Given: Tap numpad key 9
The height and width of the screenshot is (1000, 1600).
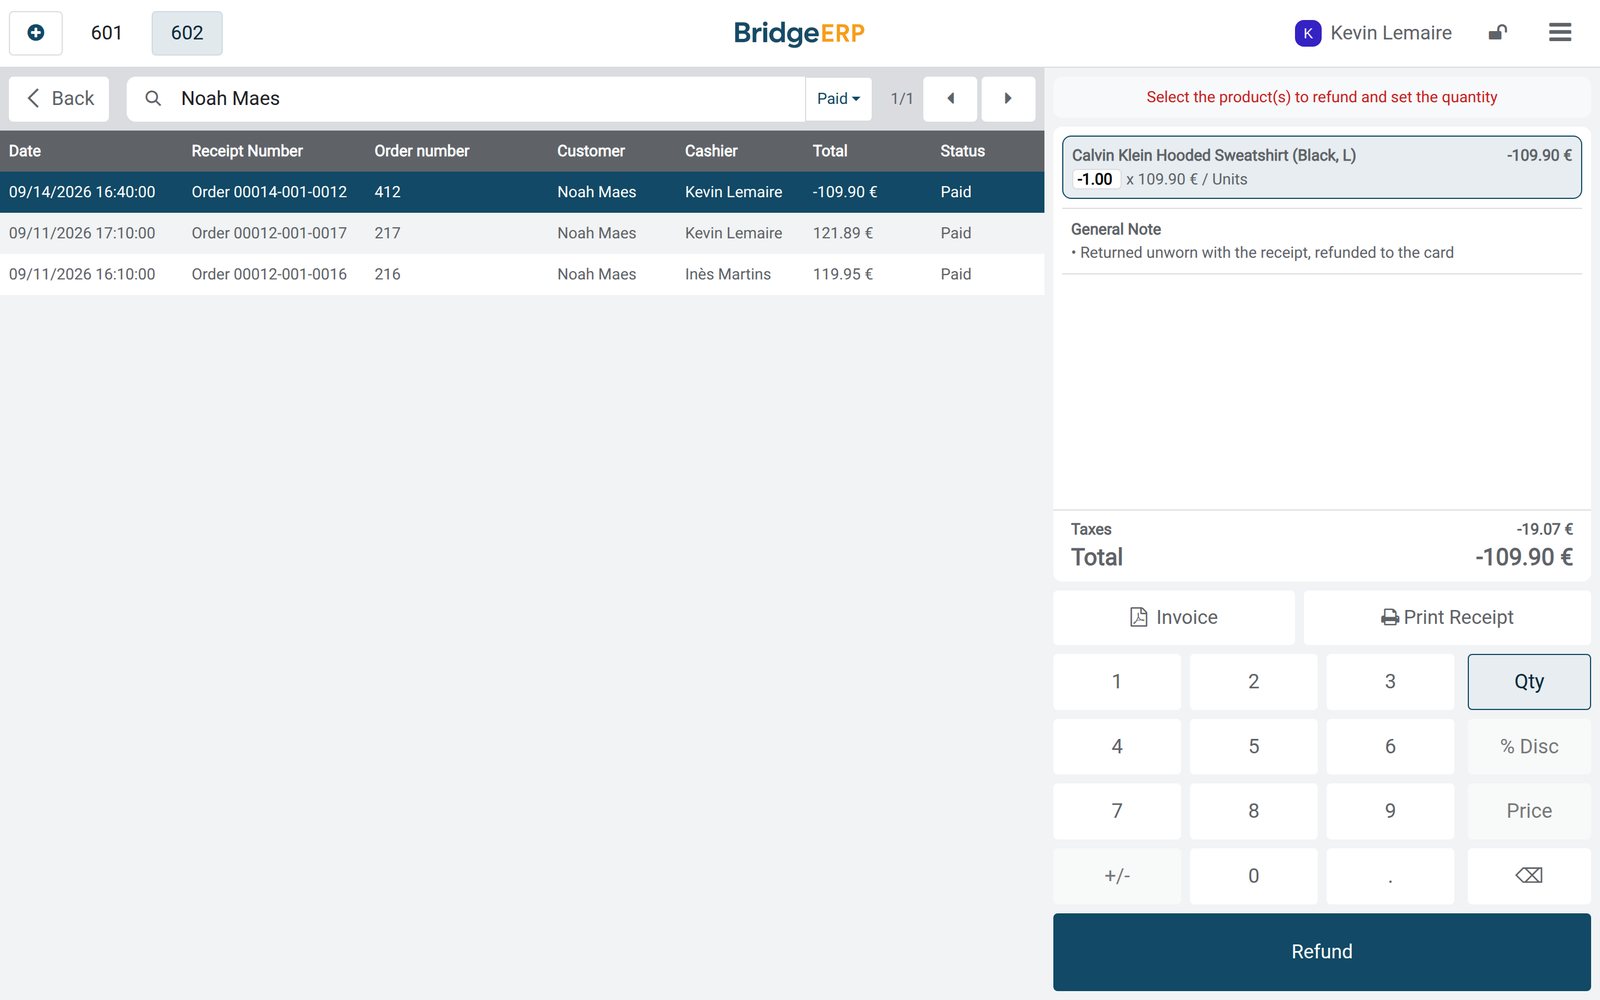Looking at the screenshot, I should coord(1390,811).
